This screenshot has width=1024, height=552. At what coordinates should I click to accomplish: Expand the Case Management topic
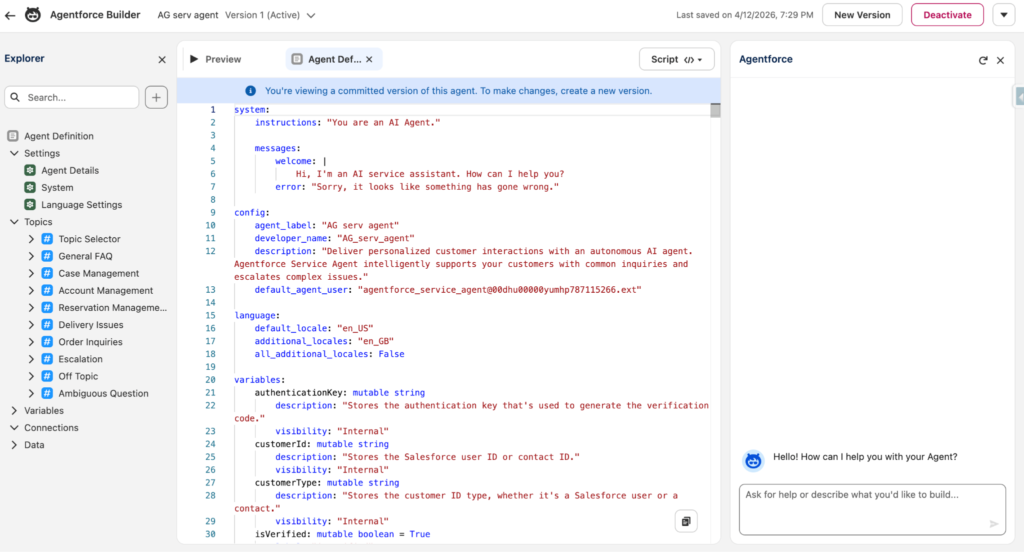pos(32,274)
